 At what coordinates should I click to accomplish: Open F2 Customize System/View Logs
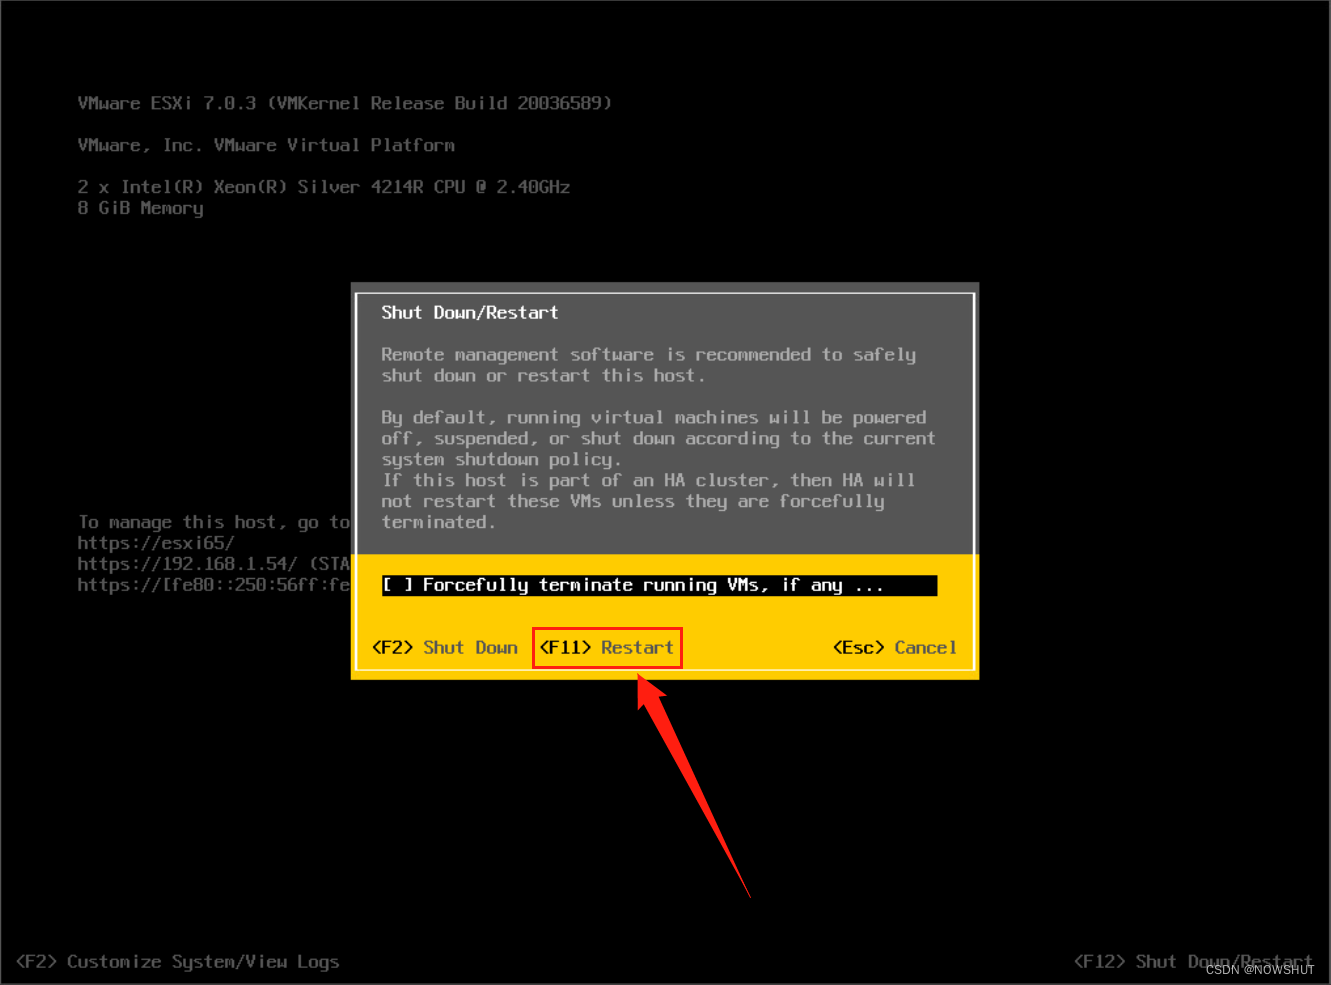click(178, 961)
